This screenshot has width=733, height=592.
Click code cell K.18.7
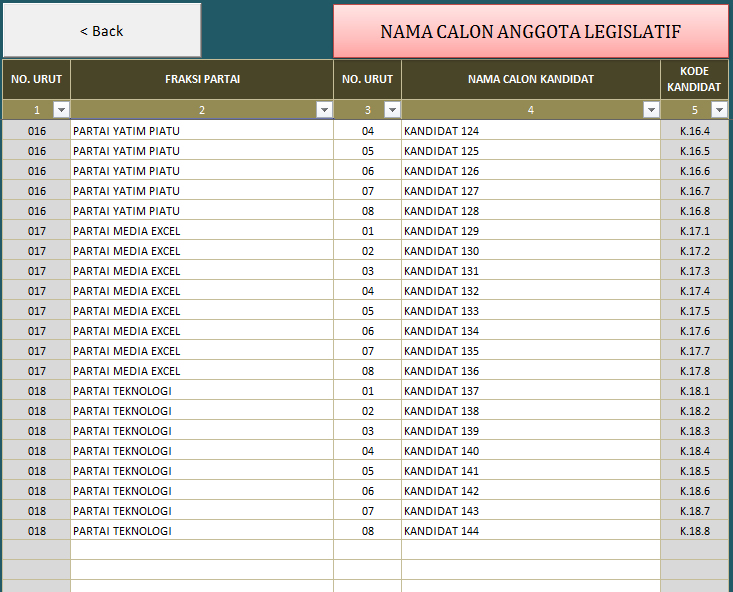coord(694,511)
